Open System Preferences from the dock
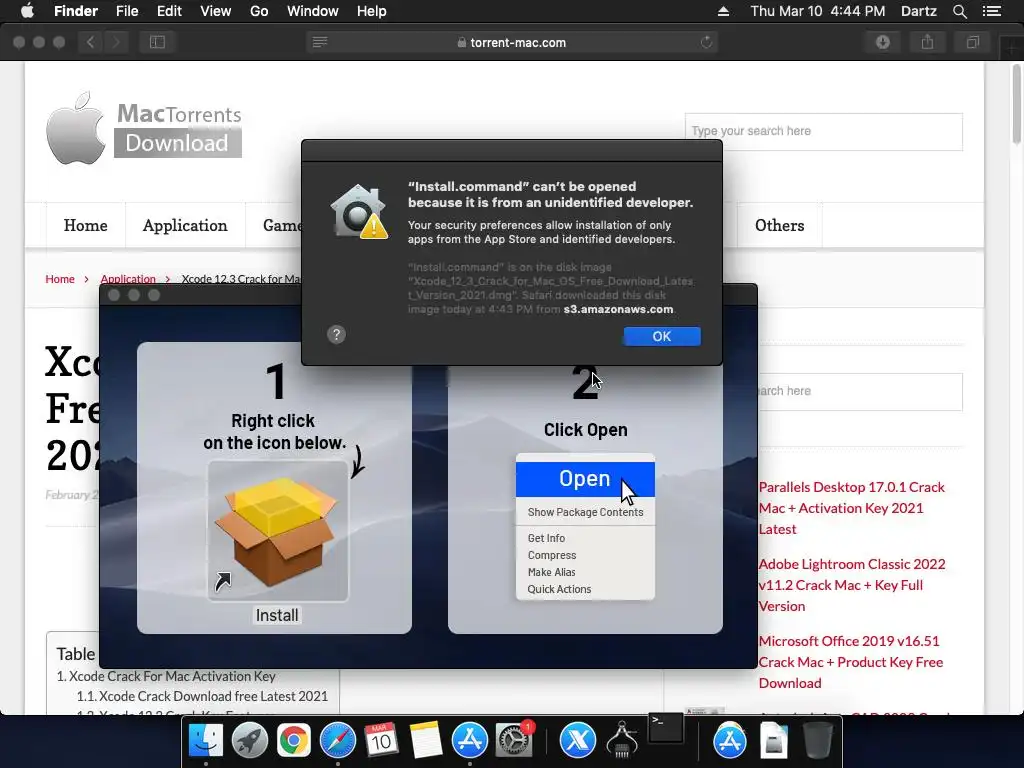The image size is (1024, 768). pos(515,741)
